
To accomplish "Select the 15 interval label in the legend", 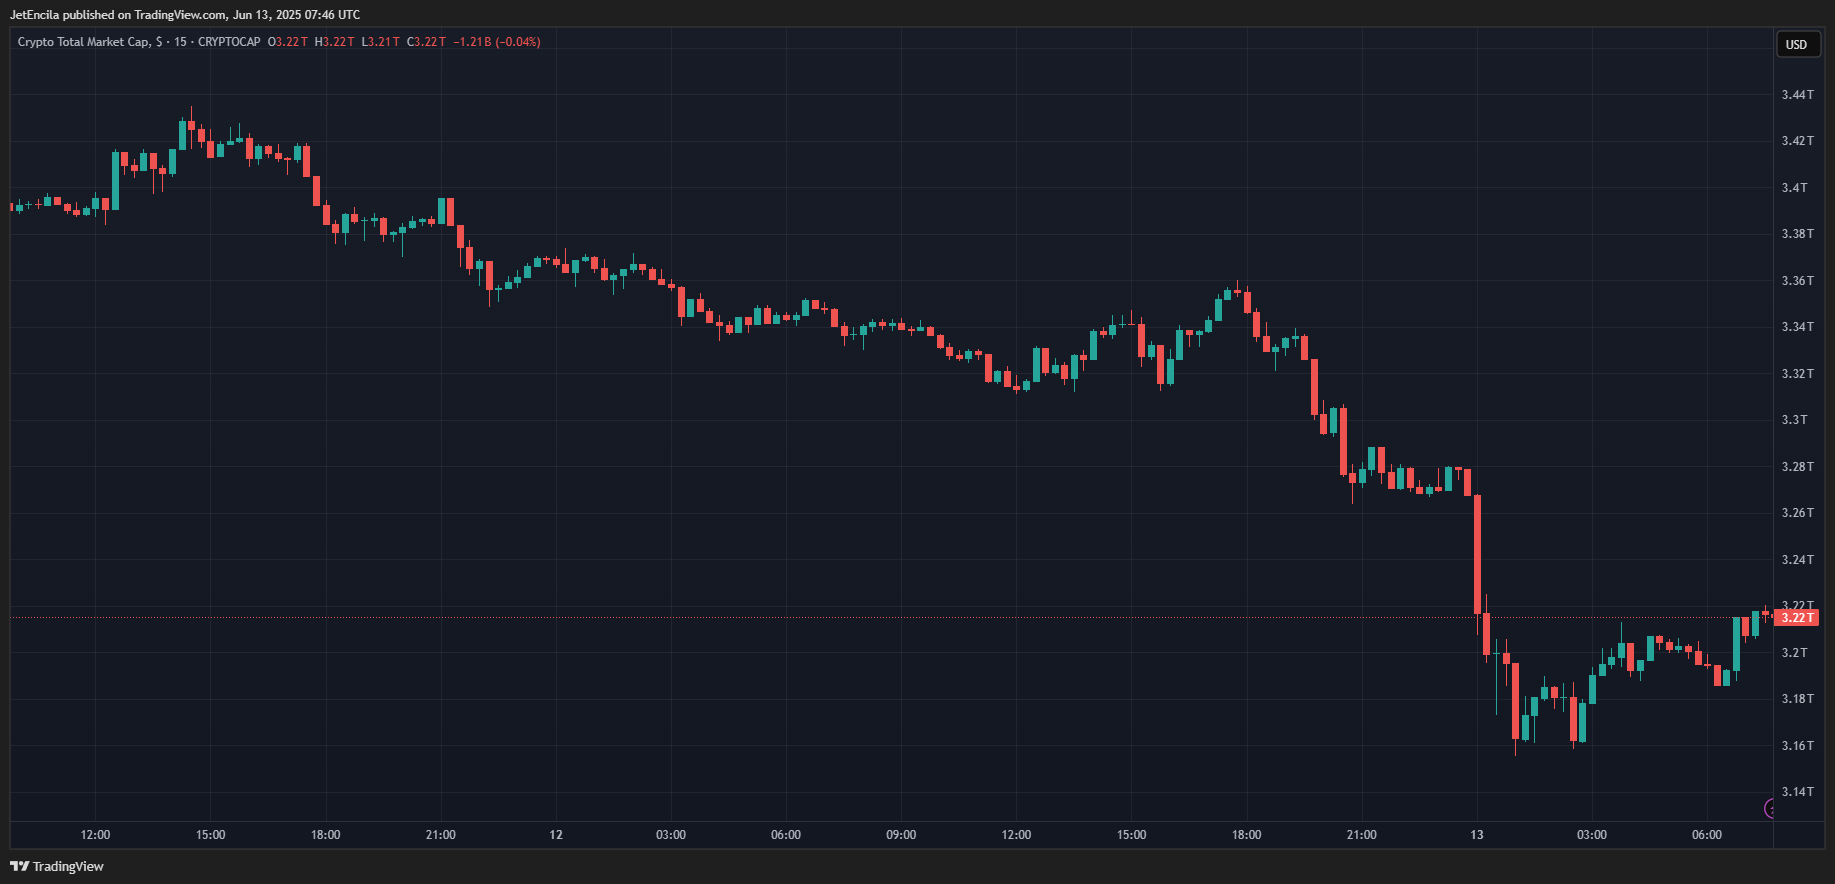I will coord(180,42).
